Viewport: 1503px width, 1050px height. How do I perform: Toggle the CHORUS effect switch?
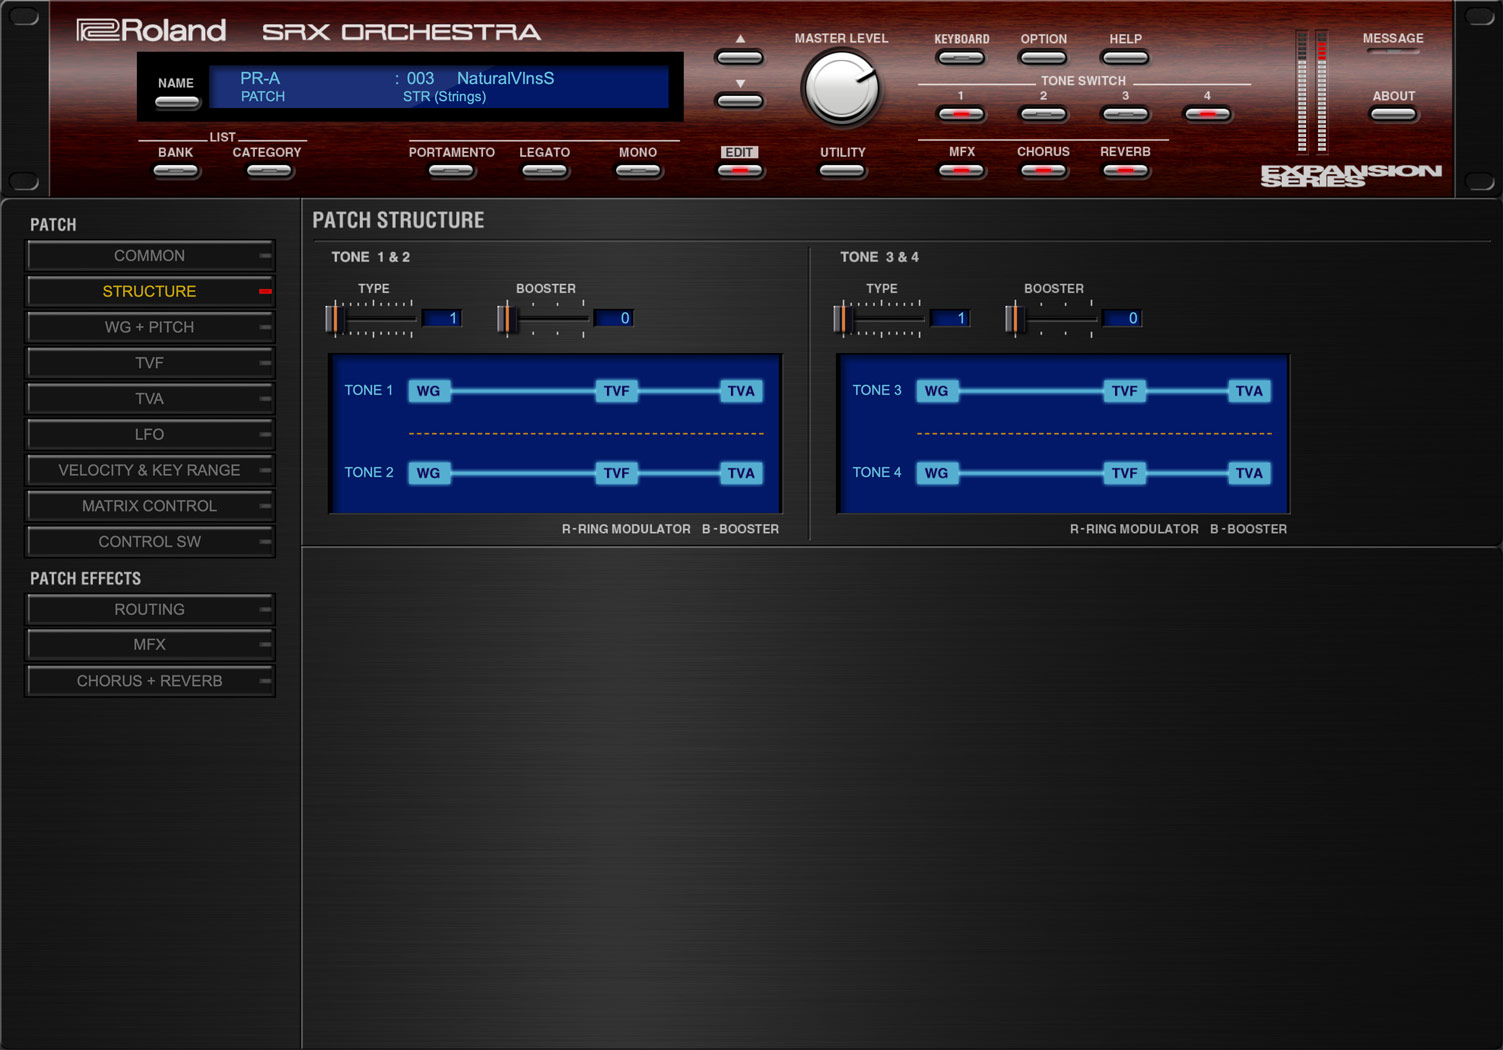[1043, 171]
